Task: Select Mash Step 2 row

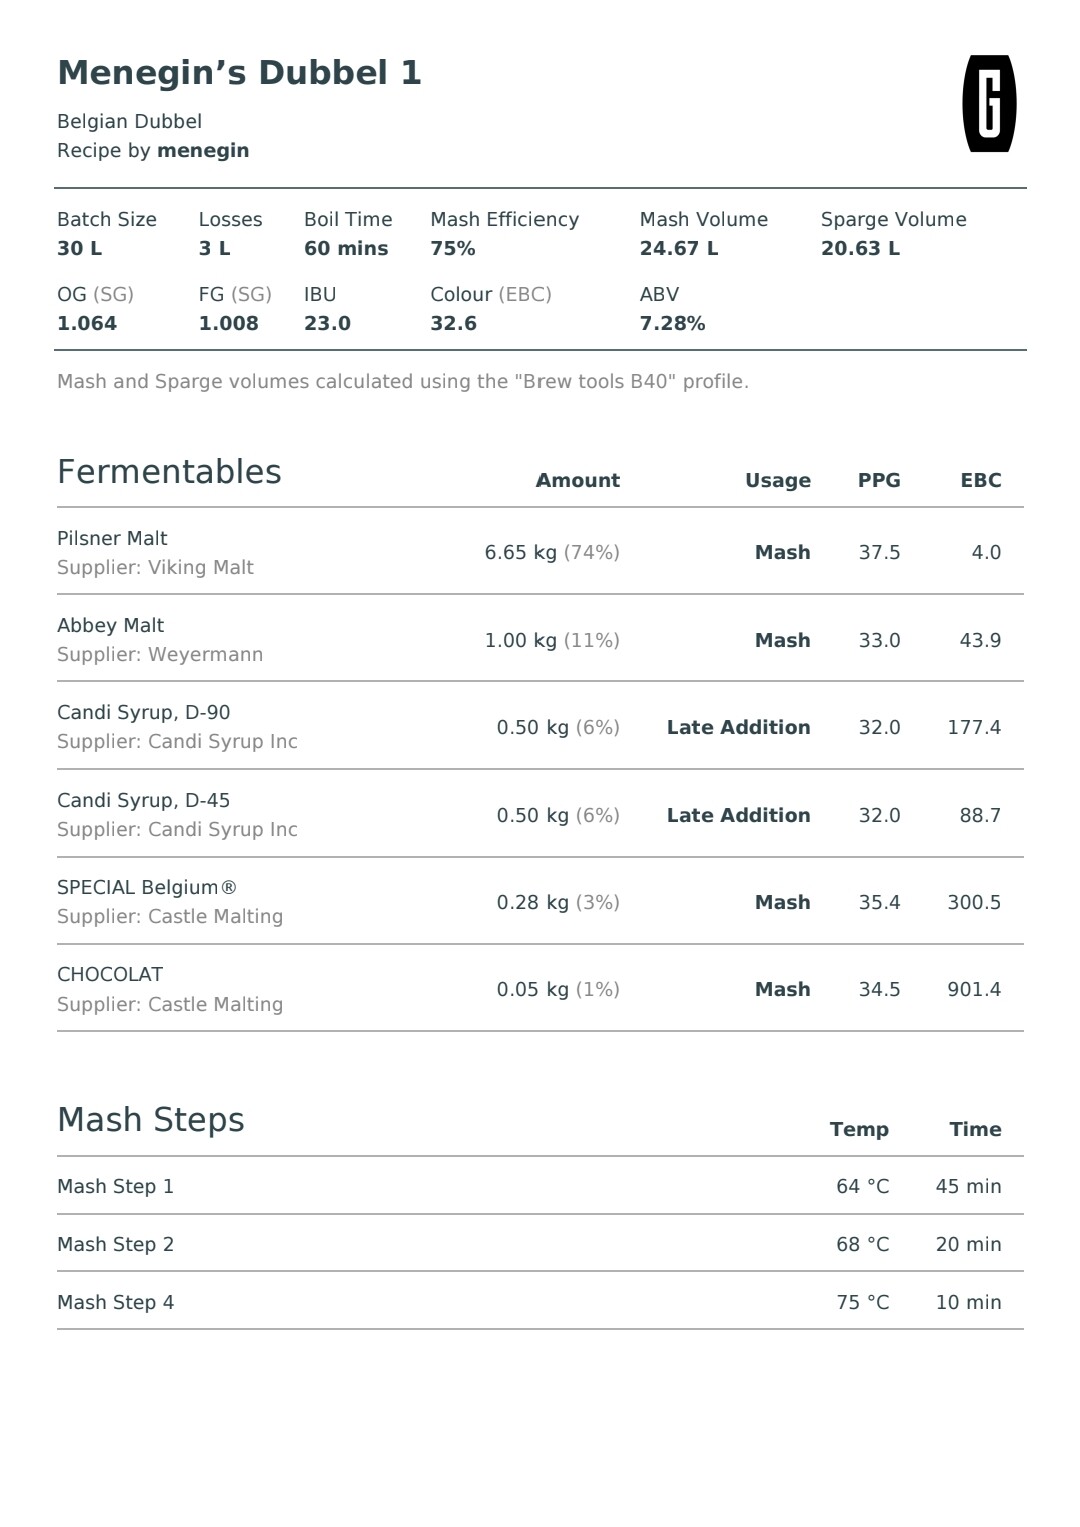Action: tap(540, 1244)
